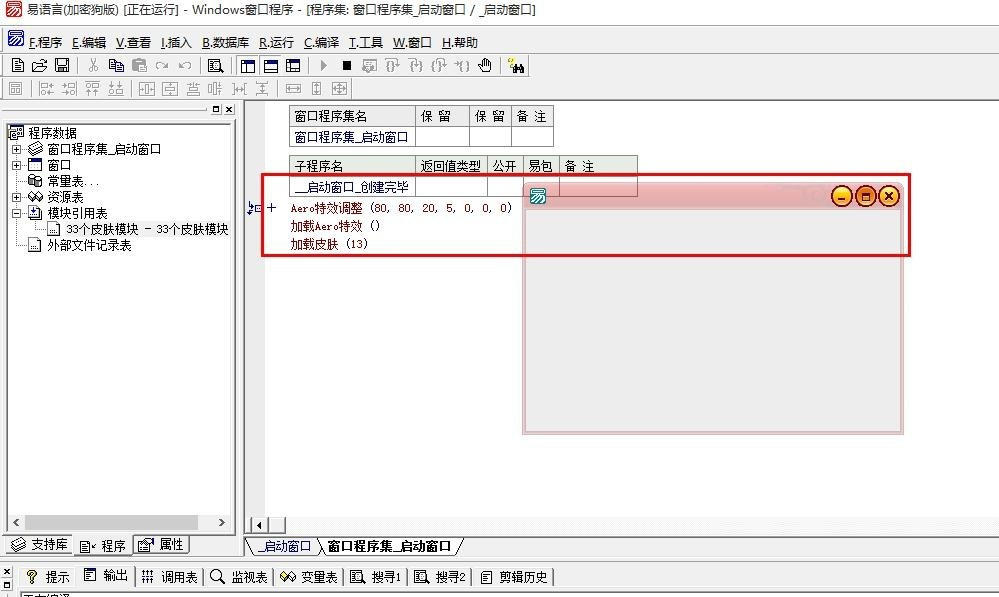Expand the 资源表 tree node
Image resolution: width=999 pixels, height=597 pixels.
click(17, 197)
